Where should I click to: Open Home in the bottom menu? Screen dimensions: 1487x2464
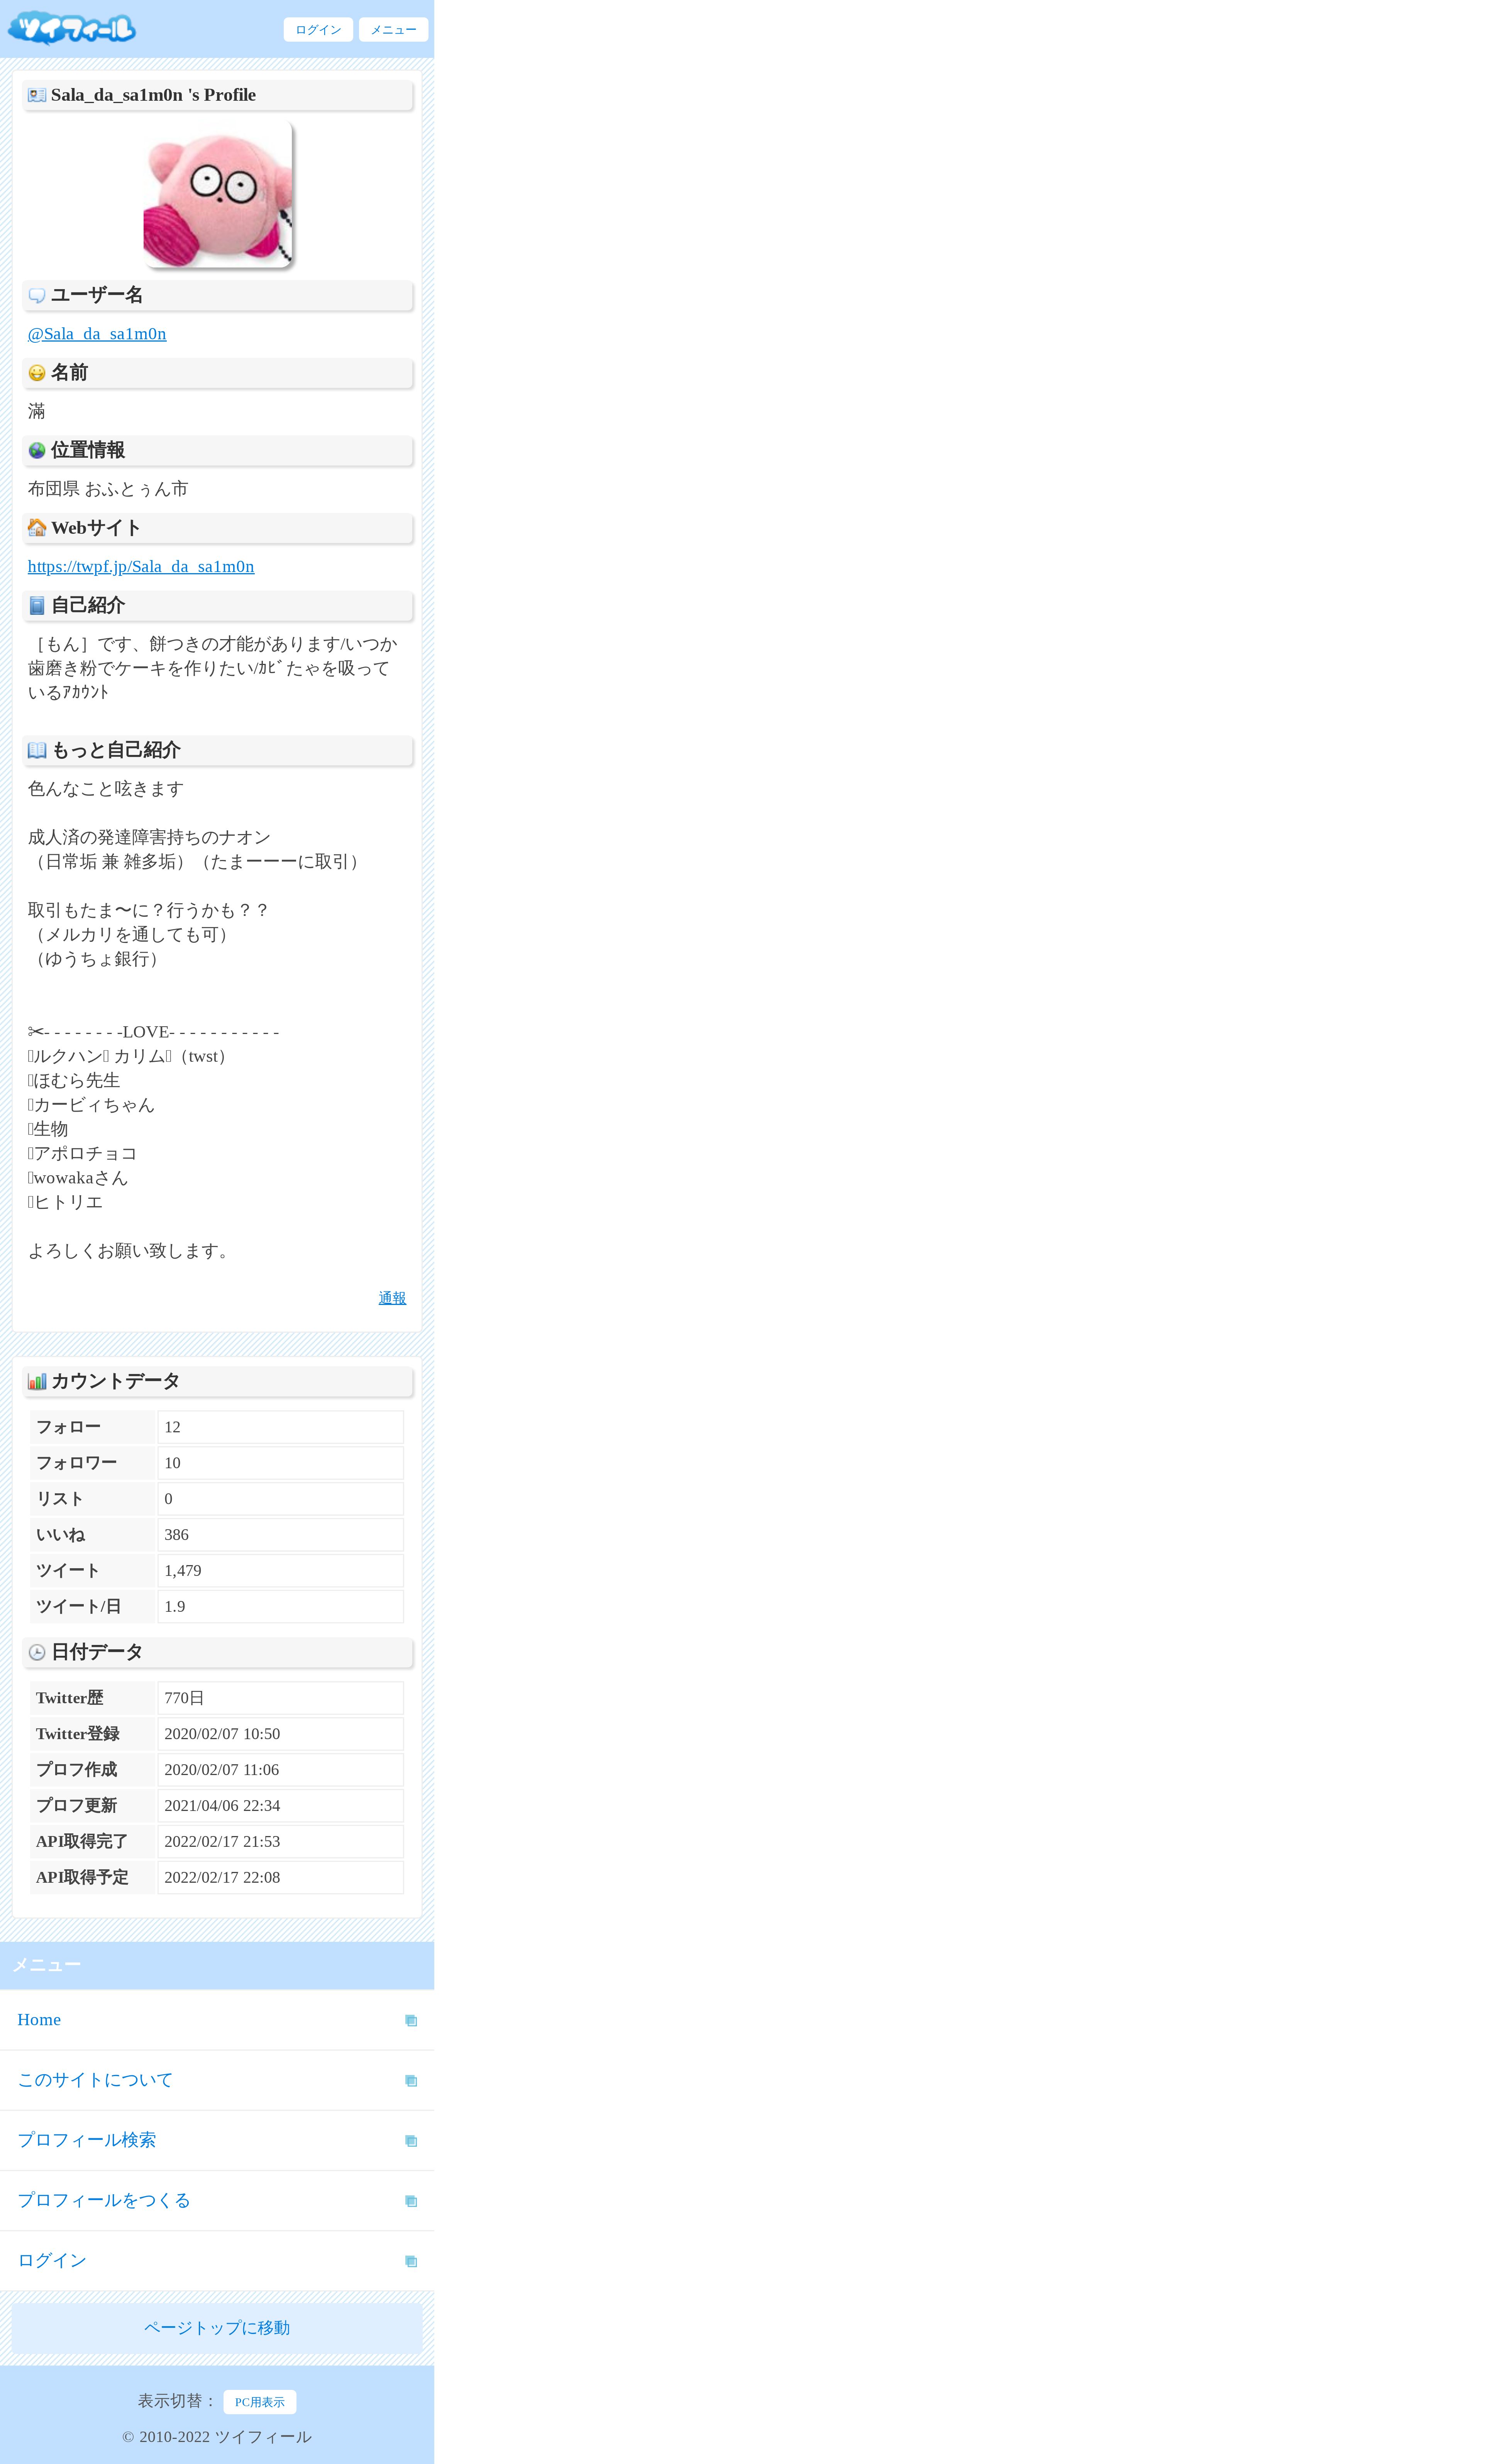[x=217, y=2020]
